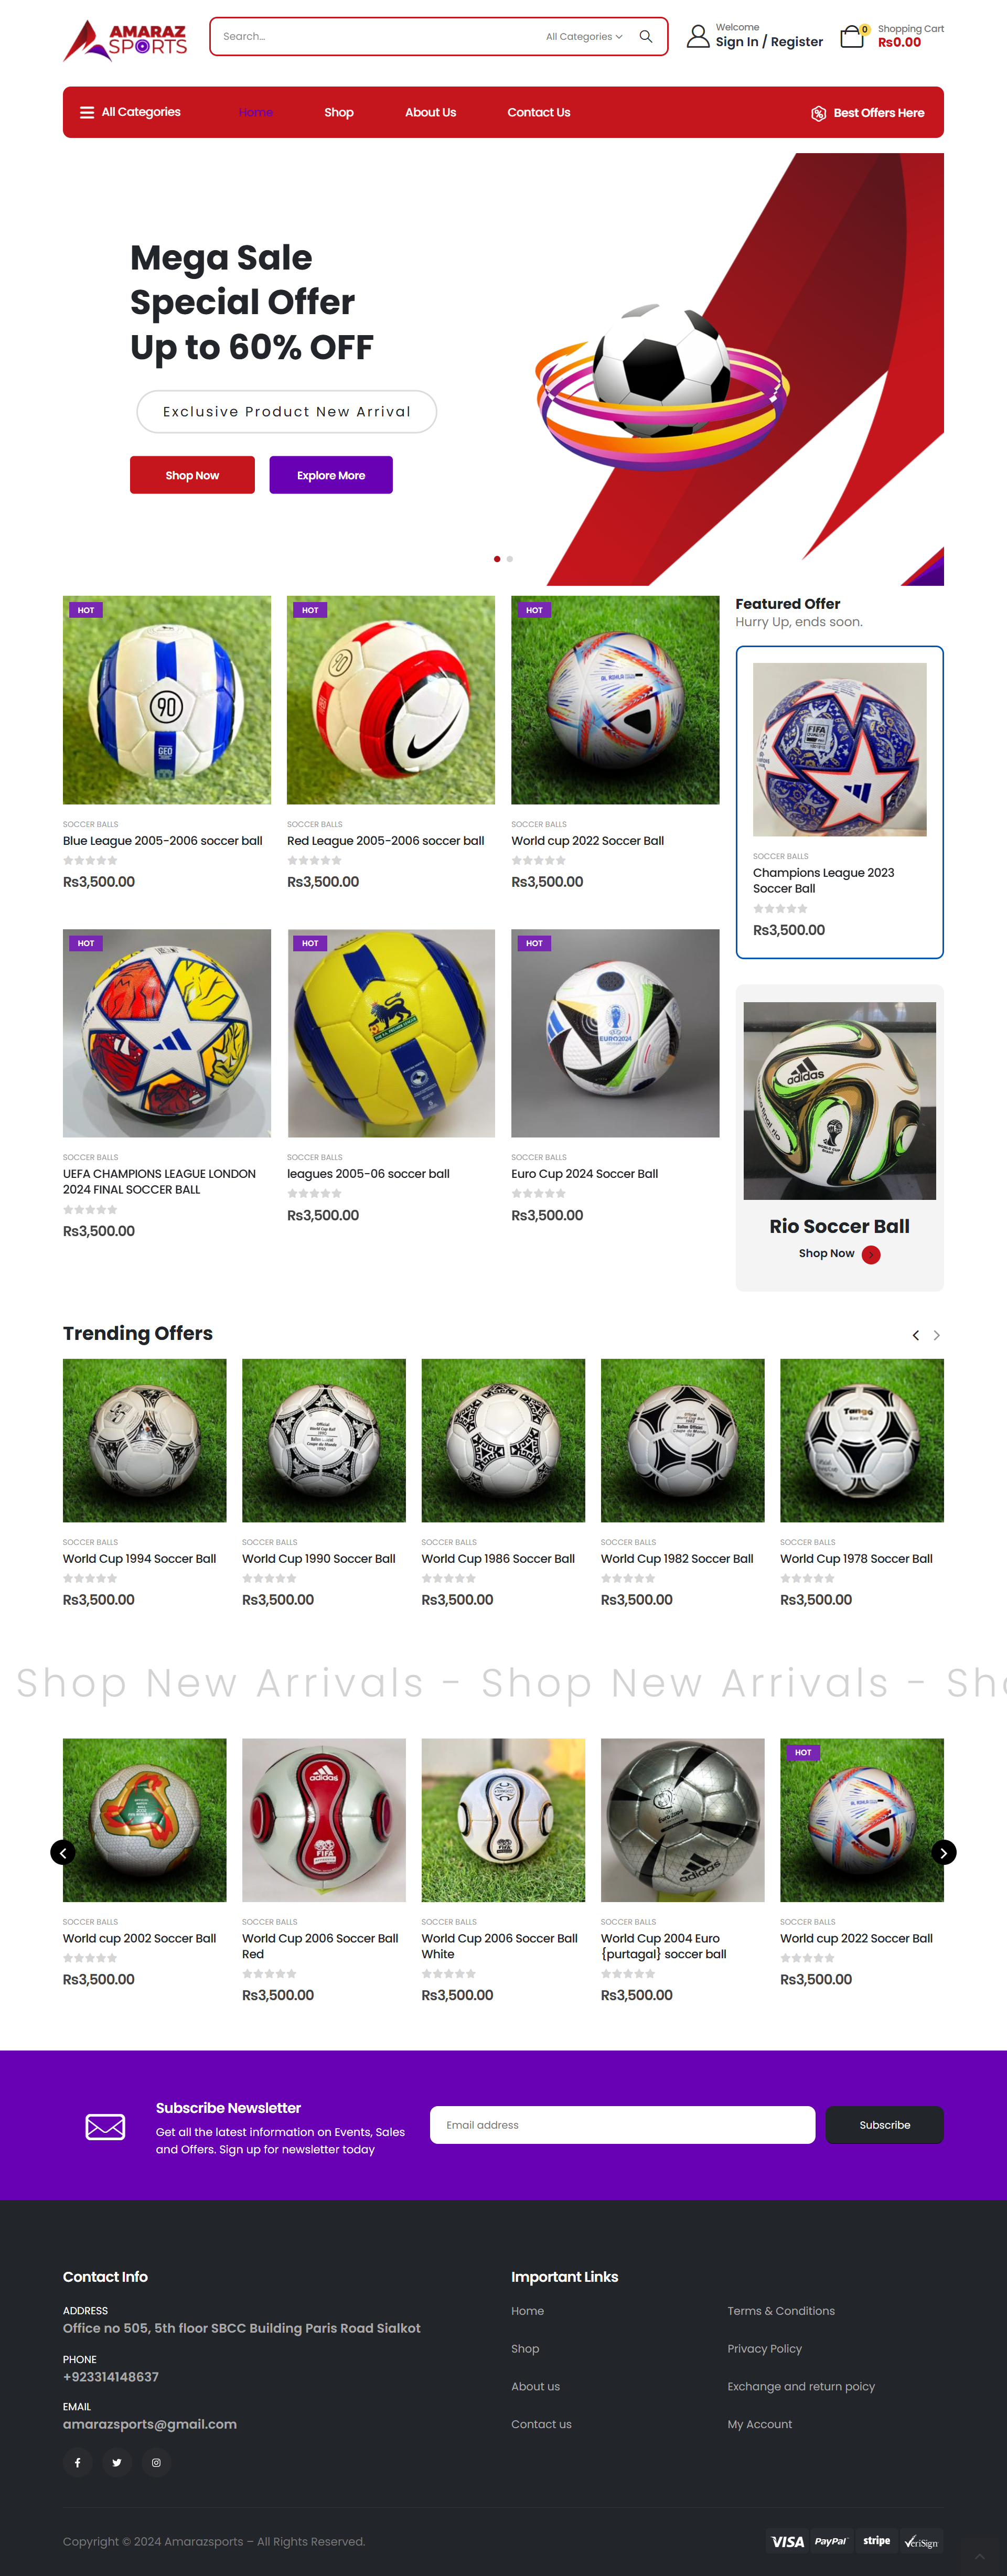Advance new arrivals carousel with right arrow
This screenshot has width=1007, height=2576.
pos(943,1853)
